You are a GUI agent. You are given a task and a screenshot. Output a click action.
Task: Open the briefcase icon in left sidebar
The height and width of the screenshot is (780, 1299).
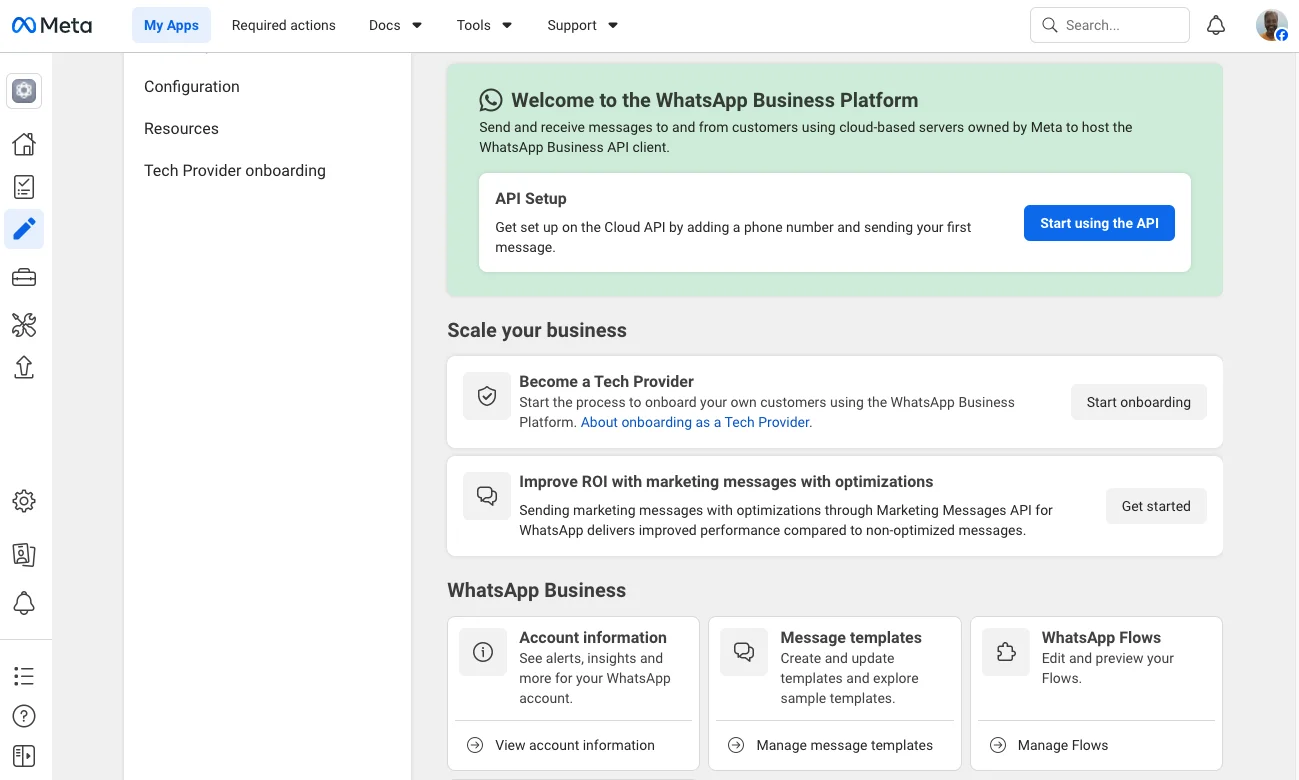point(24,277)
